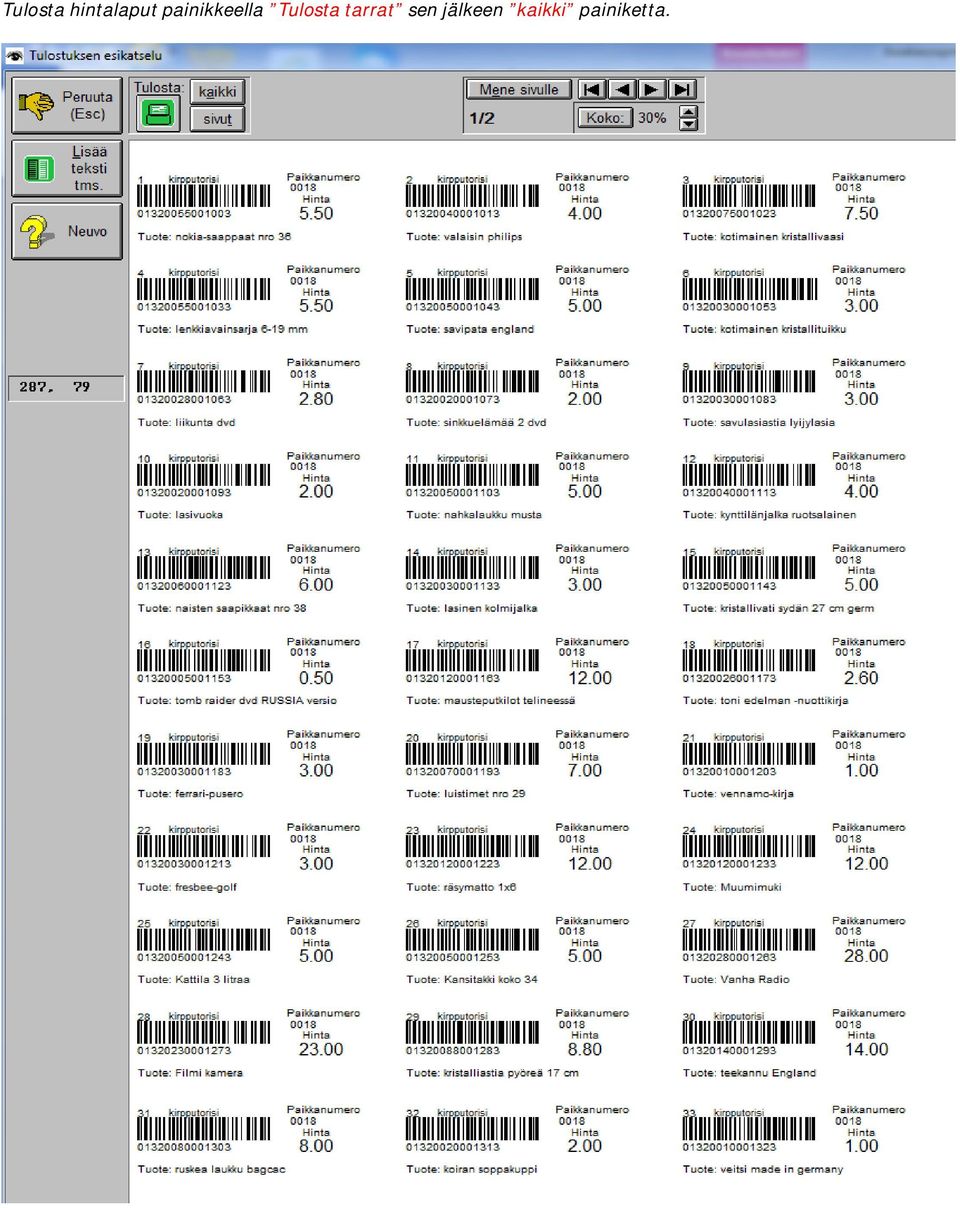Viewport: 960px width, 1208px height.
Task: Click the text 'Tuote: Kansitakki koko 34'
Action: pos(472,979)
